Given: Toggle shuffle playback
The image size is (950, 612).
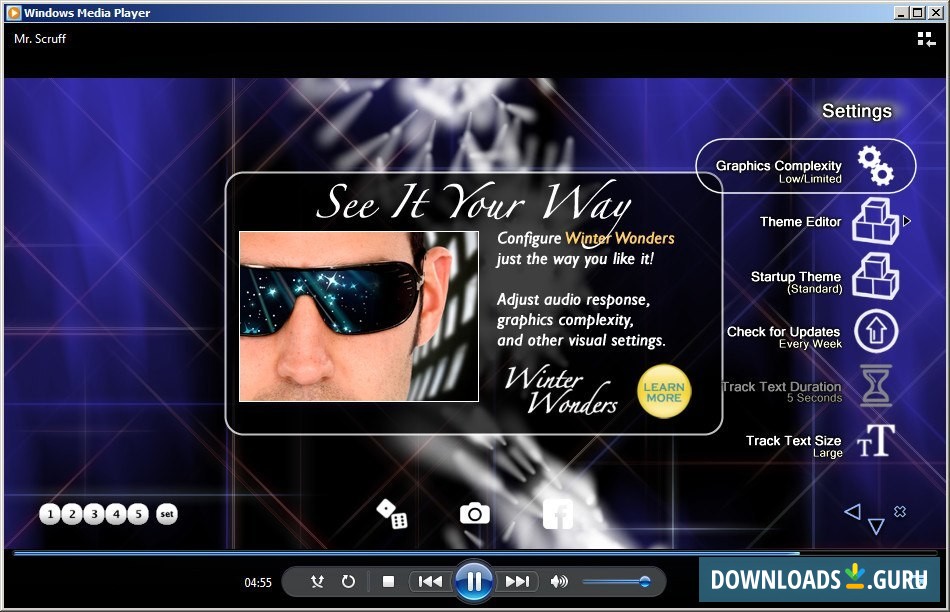Looking at the screenshot, I should tap(317, 582).
